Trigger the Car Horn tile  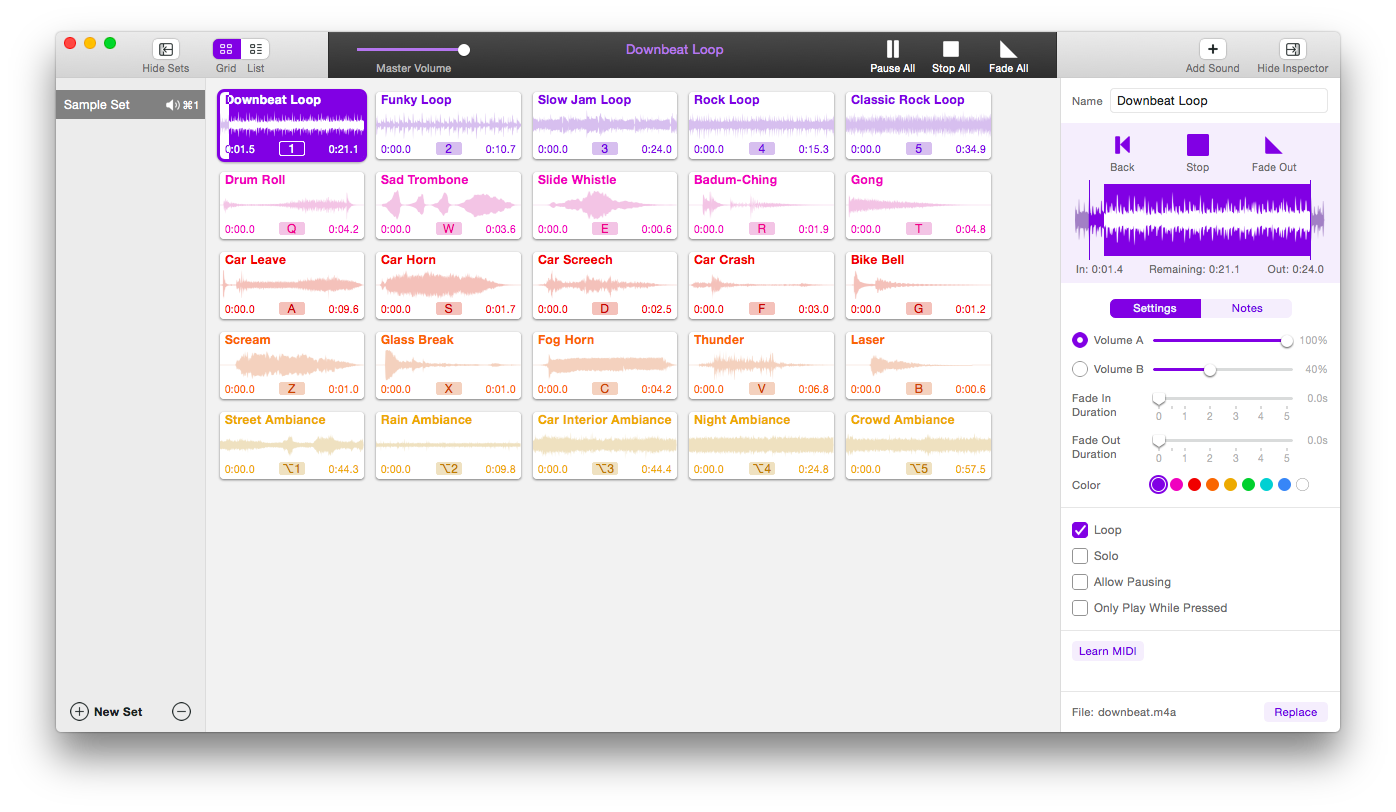coord(448,285)
